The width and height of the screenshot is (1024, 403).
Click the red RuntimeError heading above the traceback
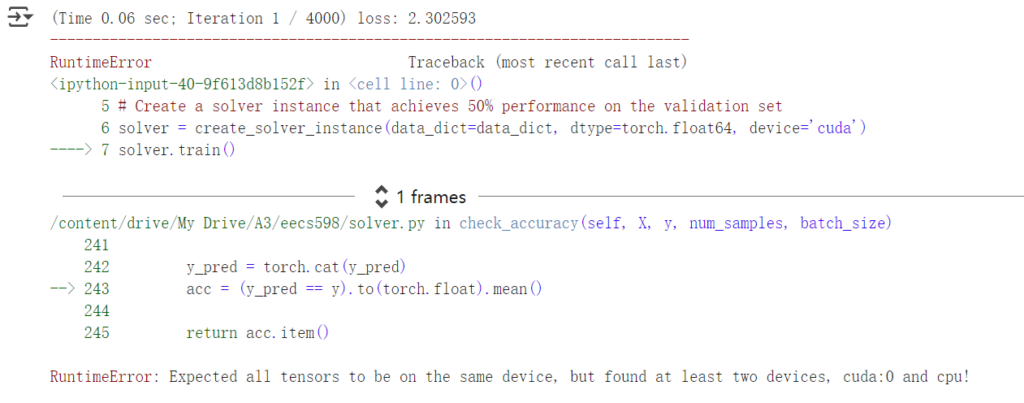coord(101,63)
